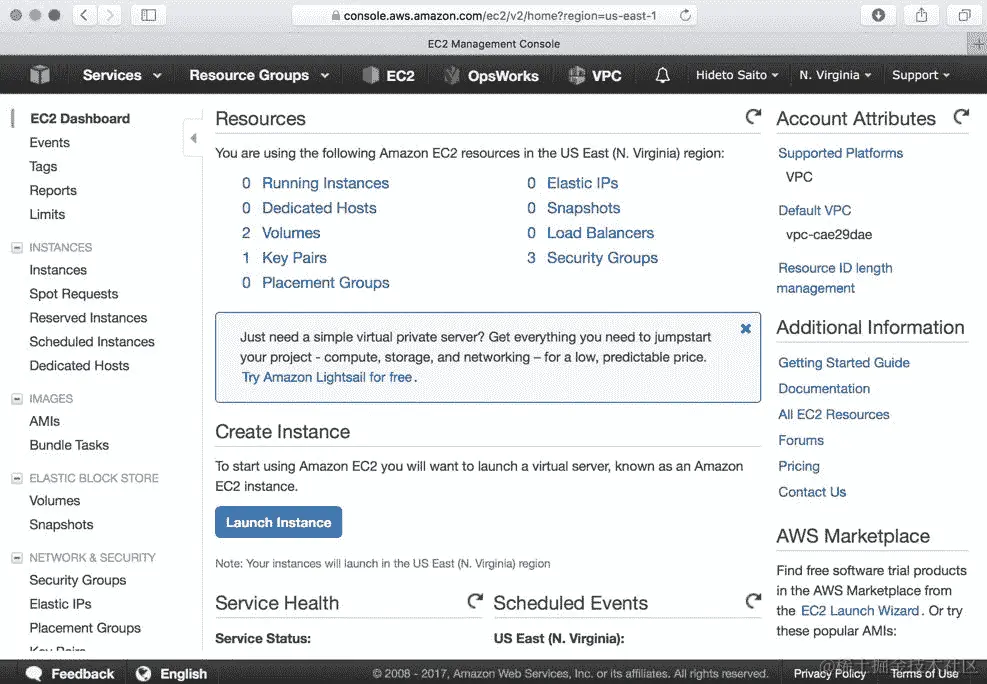The width and height of the screenshot is (987, 684).
Task: Open Dedicated Hosts in the sidebar
Action: pyautogui.click(x=79, y=366)
